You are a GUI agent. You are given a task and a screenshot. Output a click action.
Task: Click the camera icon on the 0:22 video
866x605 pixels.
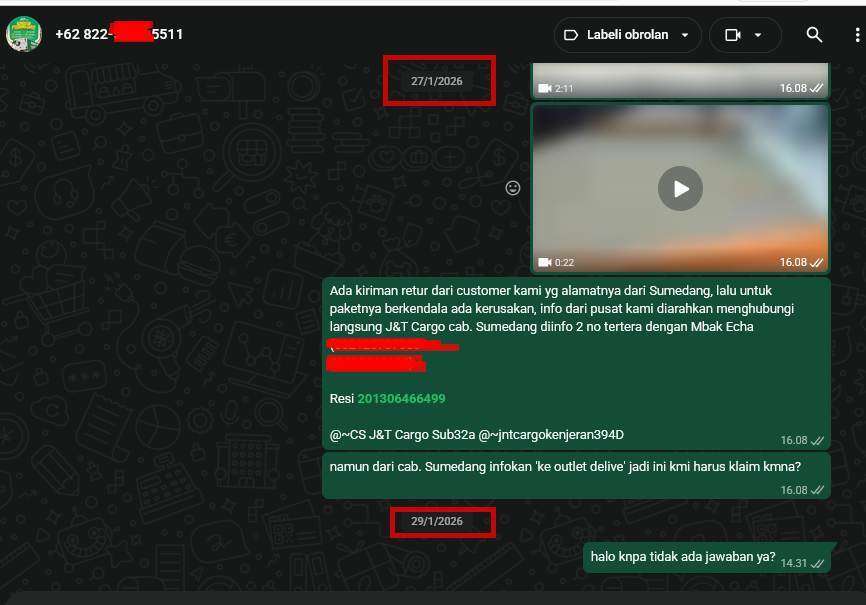[545, 262]
